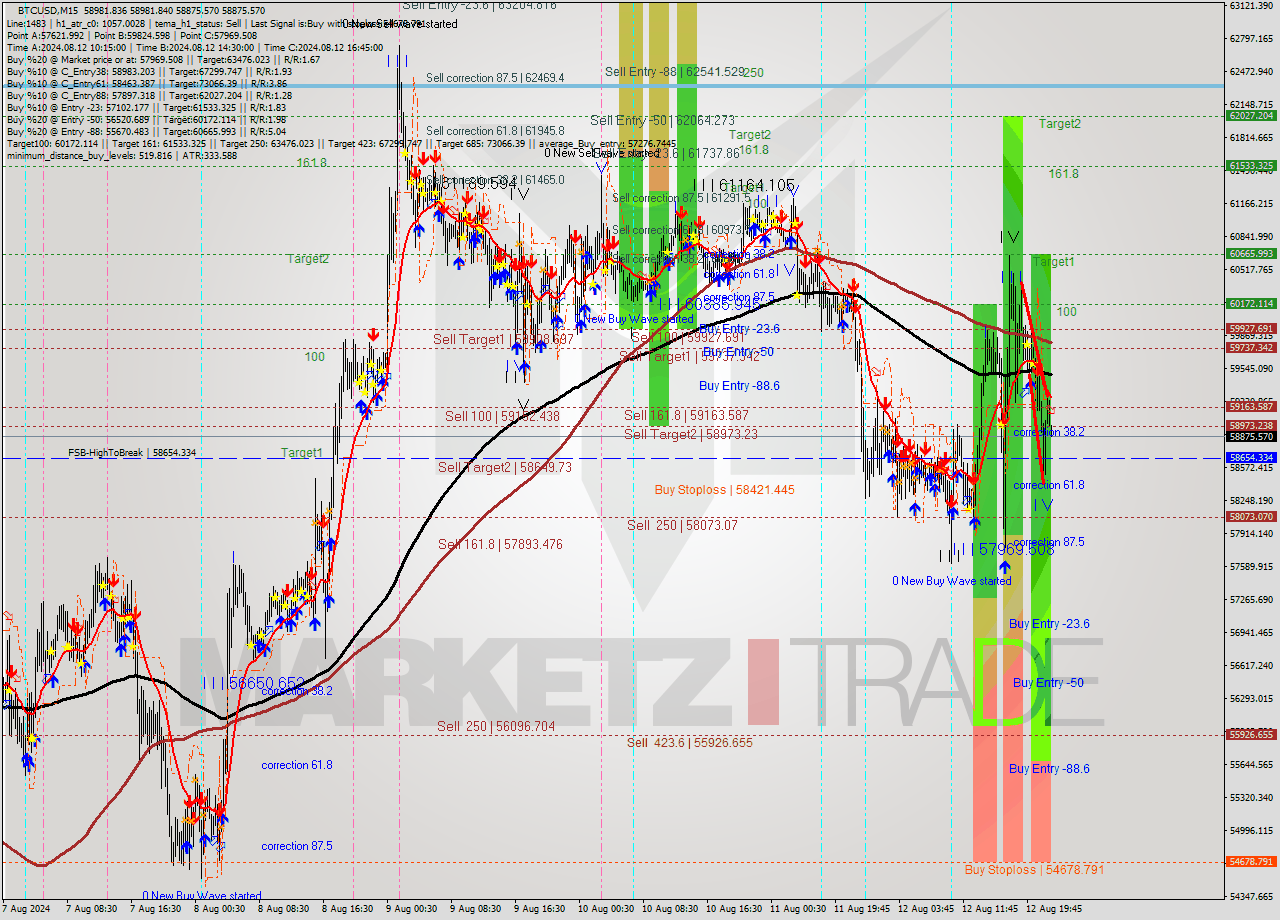
Task: Click the 10 Aug 00:30 time label
Action: [607, 909]
